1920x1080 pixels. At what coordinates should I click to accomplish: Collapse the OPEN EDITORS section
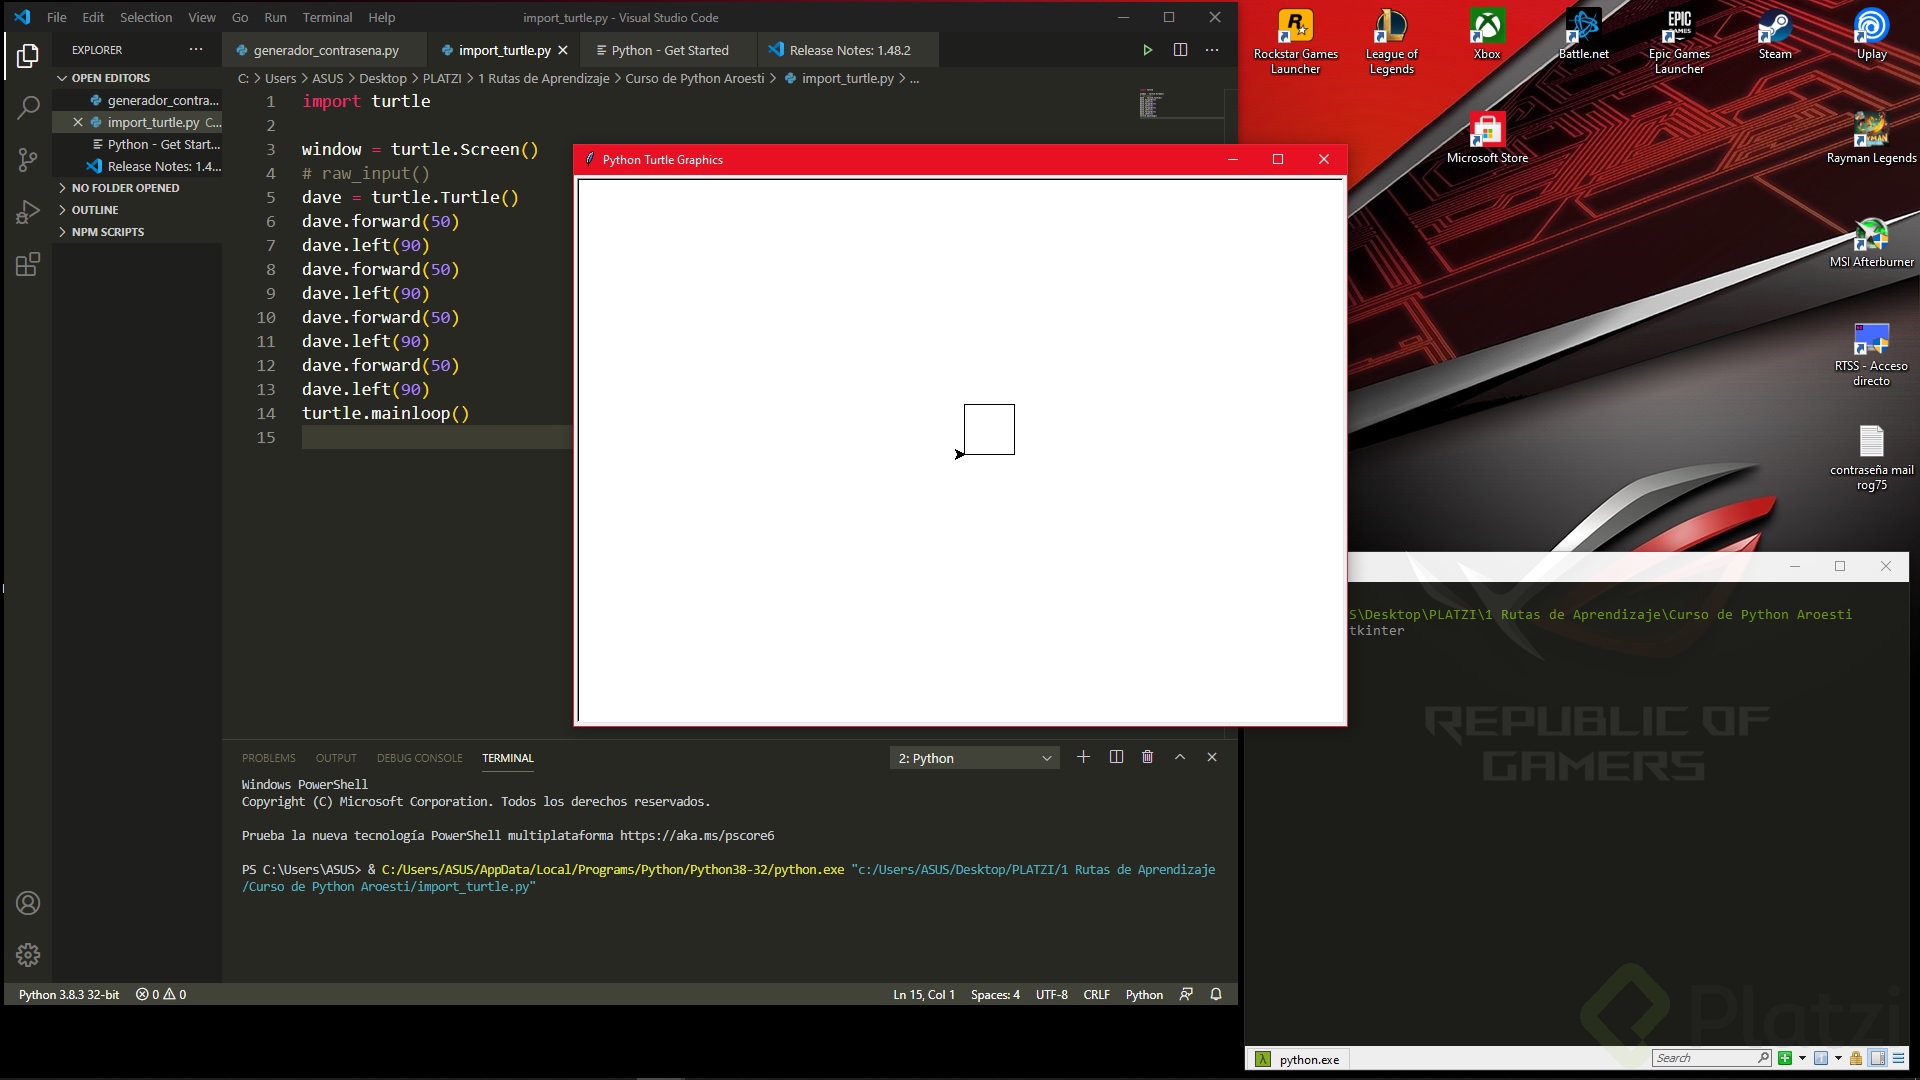(110, 77)
